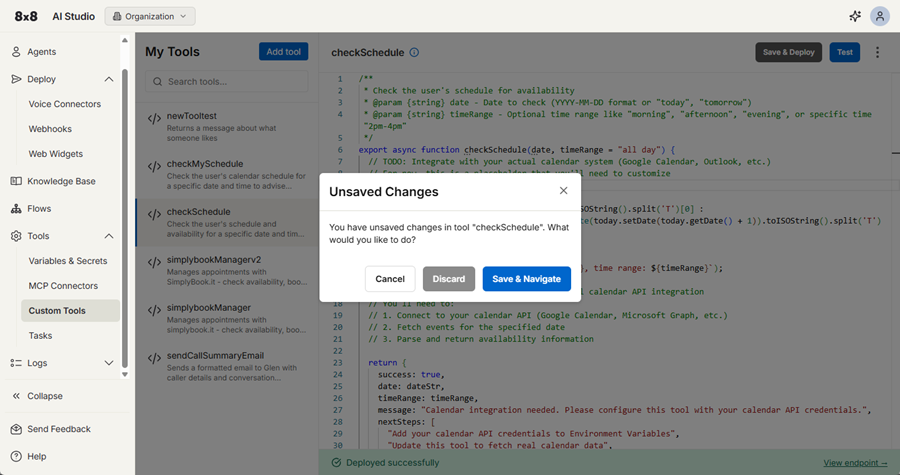Image resolution: width=900 pixels, height=475 pixels.
Task: Click the code icon for checkMySchedule
Action: tap(154, 166)
